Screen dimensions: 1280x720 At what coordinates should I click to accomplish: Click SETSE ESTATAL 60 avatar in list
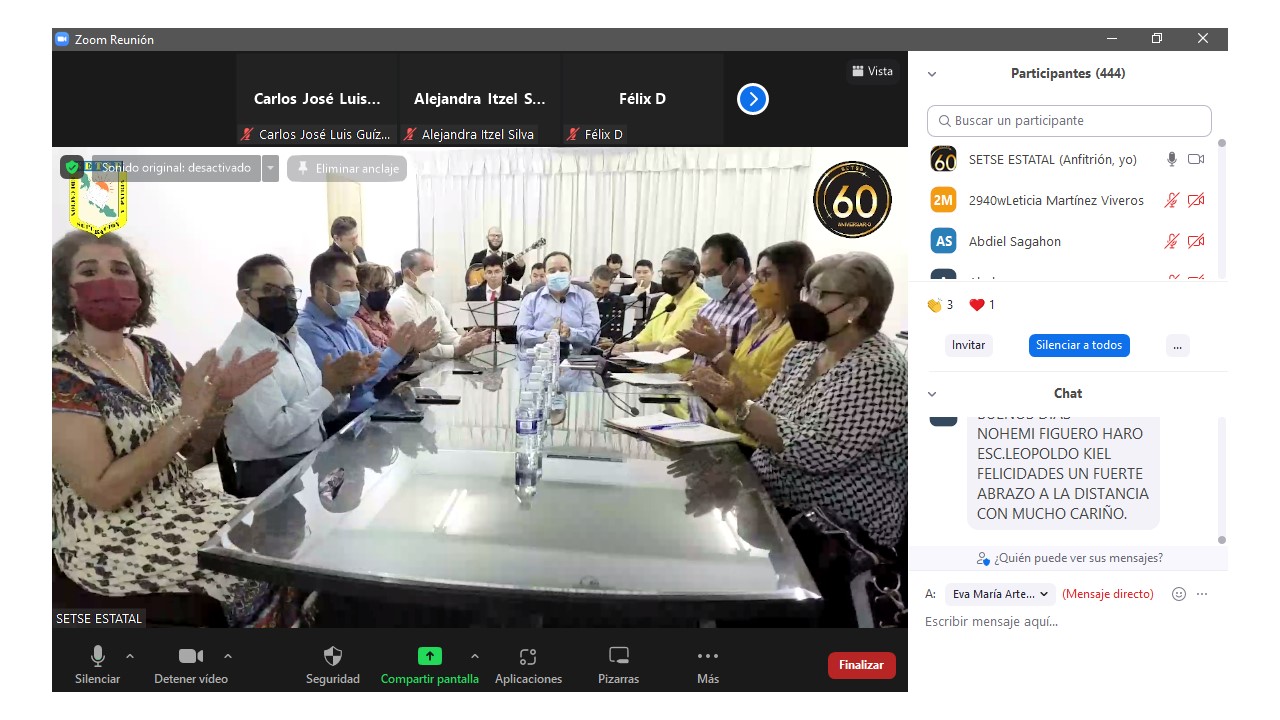click(x=943, y=159)
